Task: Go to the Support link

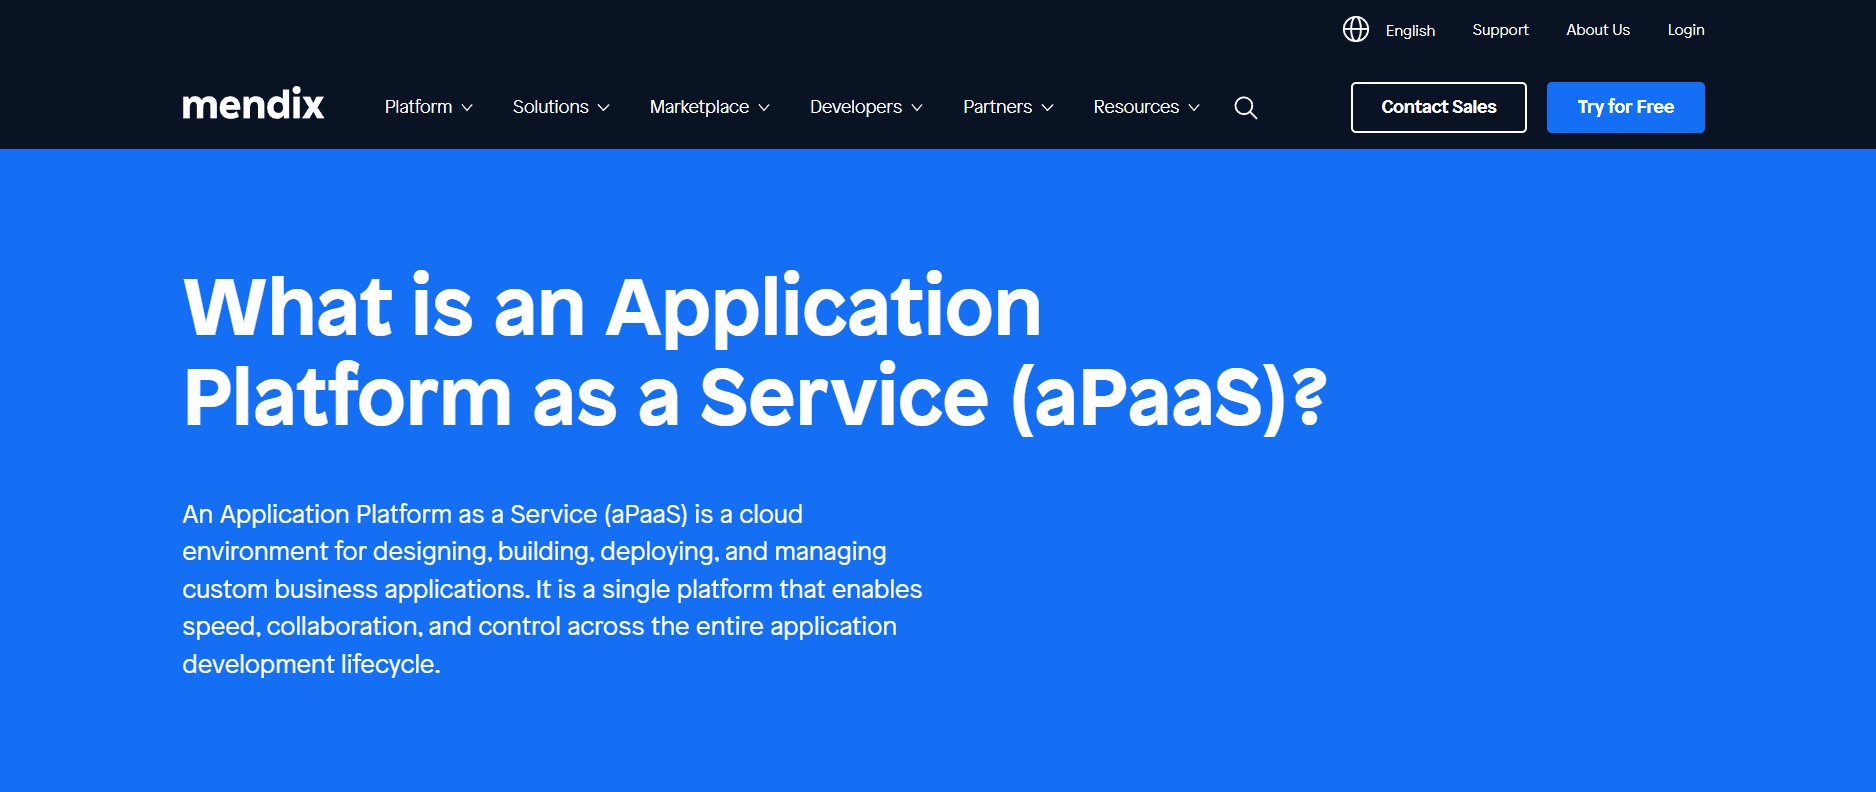Action: pos(1500,30)
